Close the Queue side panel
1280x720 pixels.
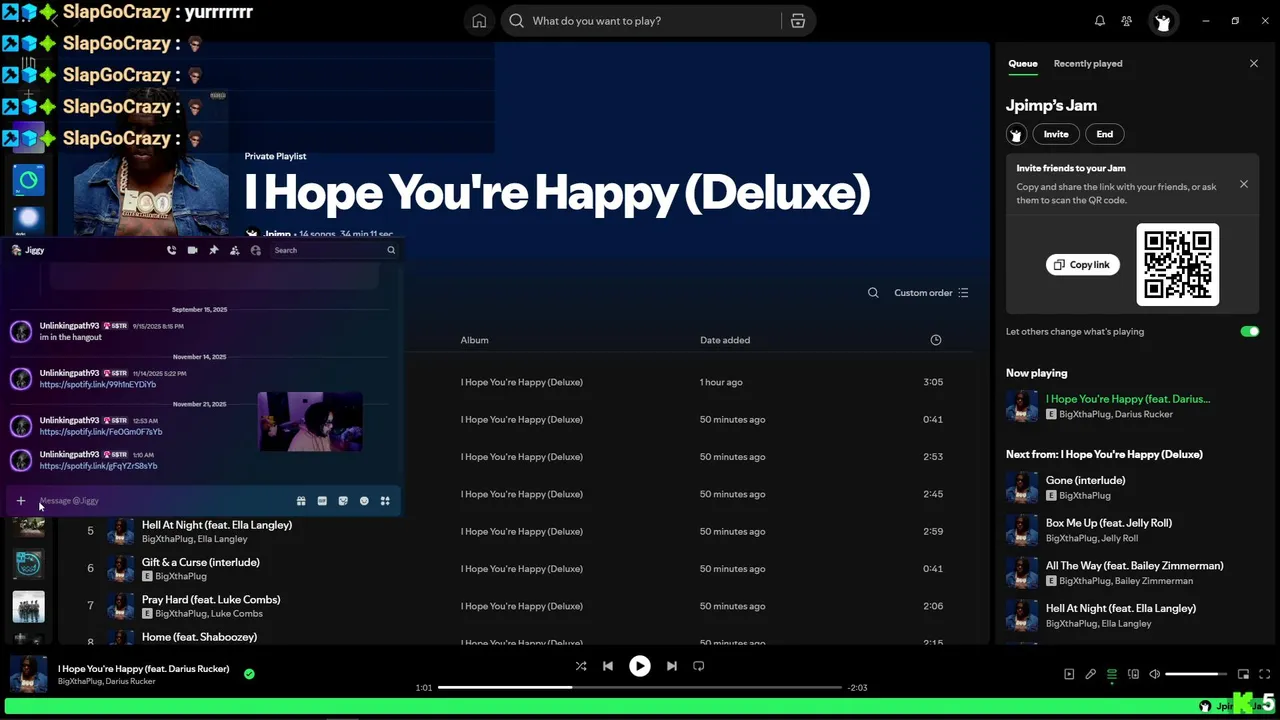1254,63
